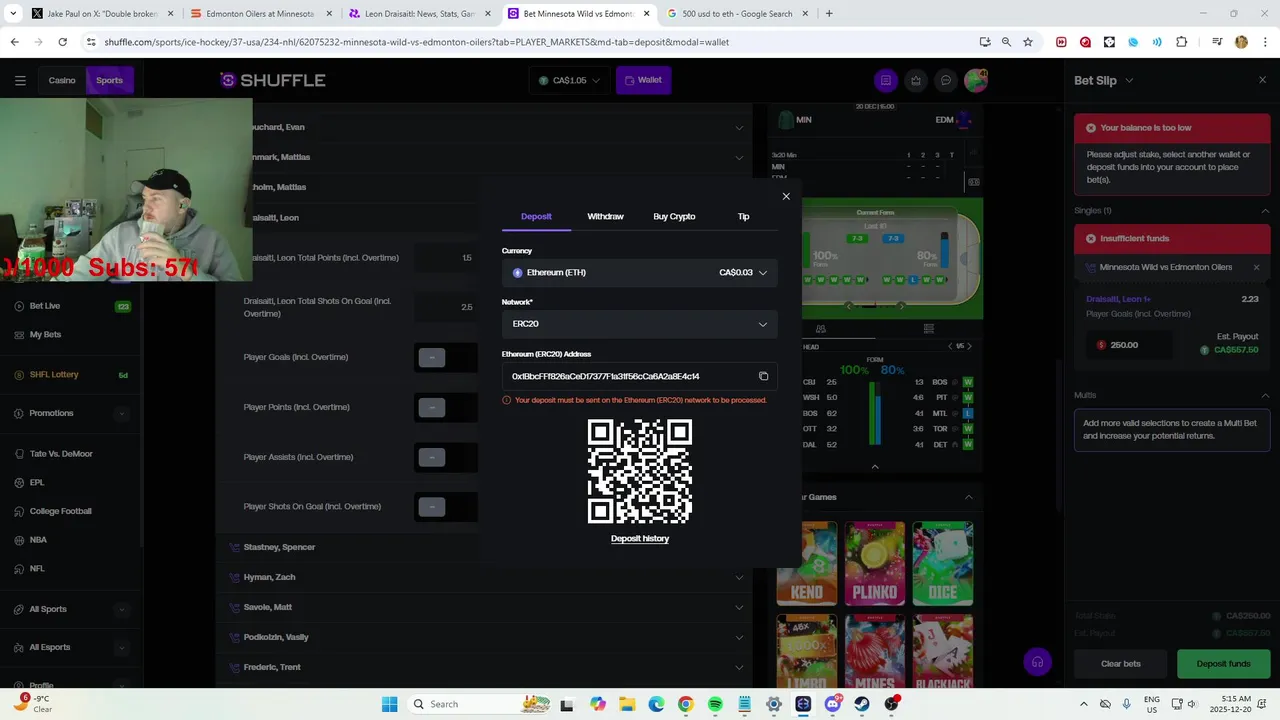
Task: Open the standings list icon tab
Action: click(x=929, y=328)
